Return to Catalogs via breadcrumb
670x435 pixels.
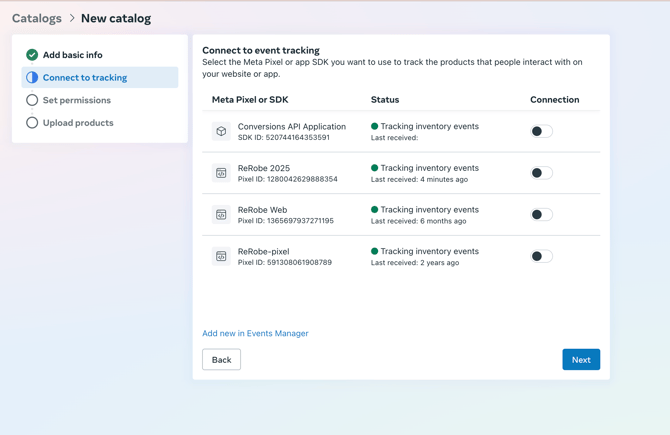[x=37, y=18]
